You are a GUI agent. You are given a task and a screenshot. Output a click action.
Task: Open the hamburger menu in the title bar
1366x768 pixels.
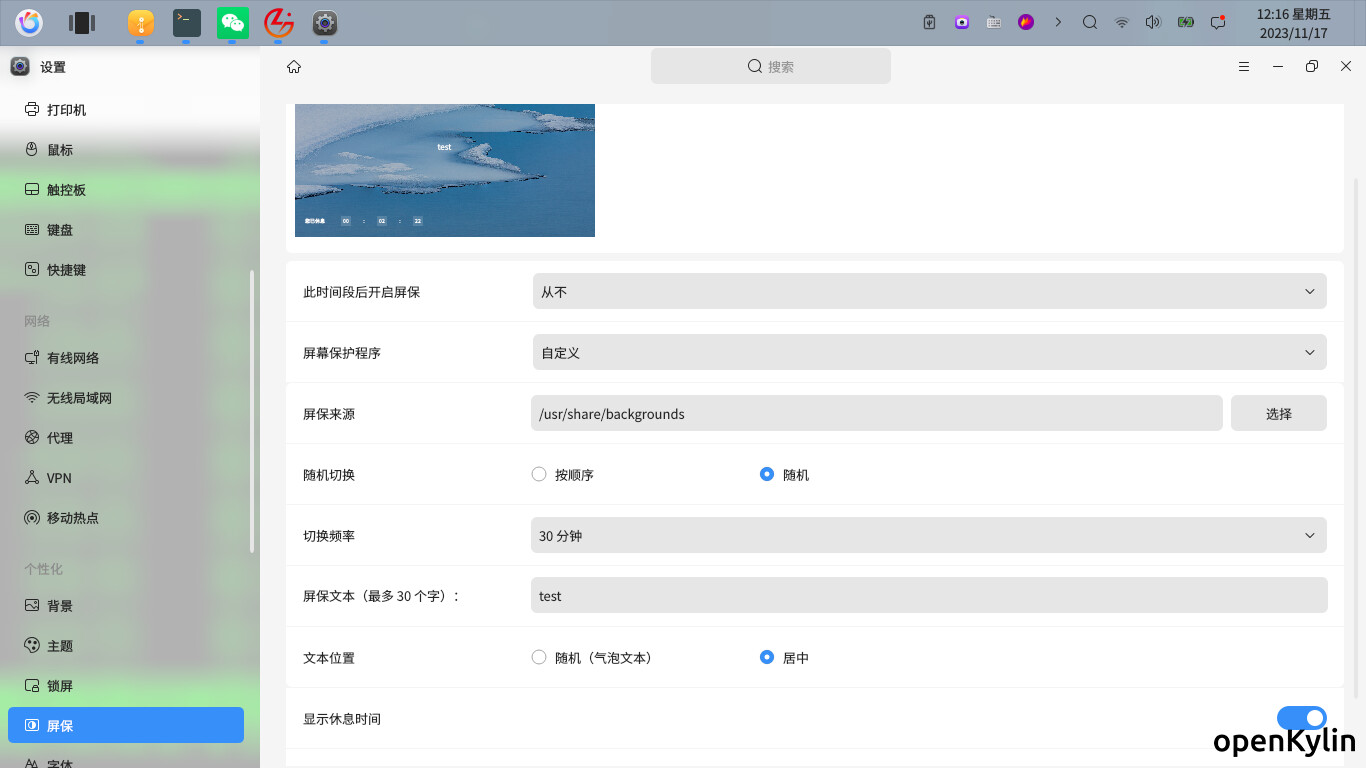1244,67
